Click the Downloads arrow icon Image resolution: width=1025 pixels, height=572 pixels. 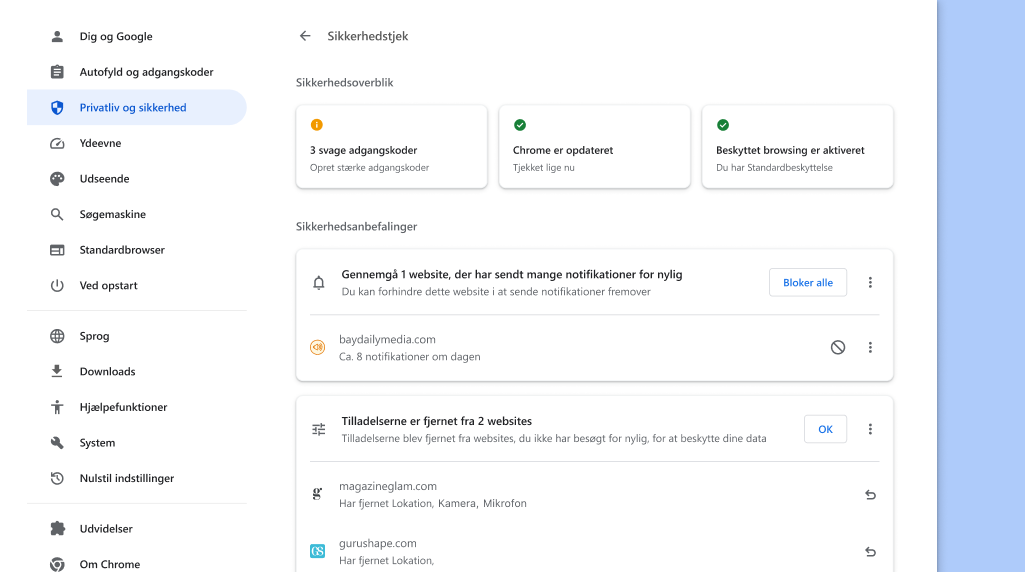point(58,371)
